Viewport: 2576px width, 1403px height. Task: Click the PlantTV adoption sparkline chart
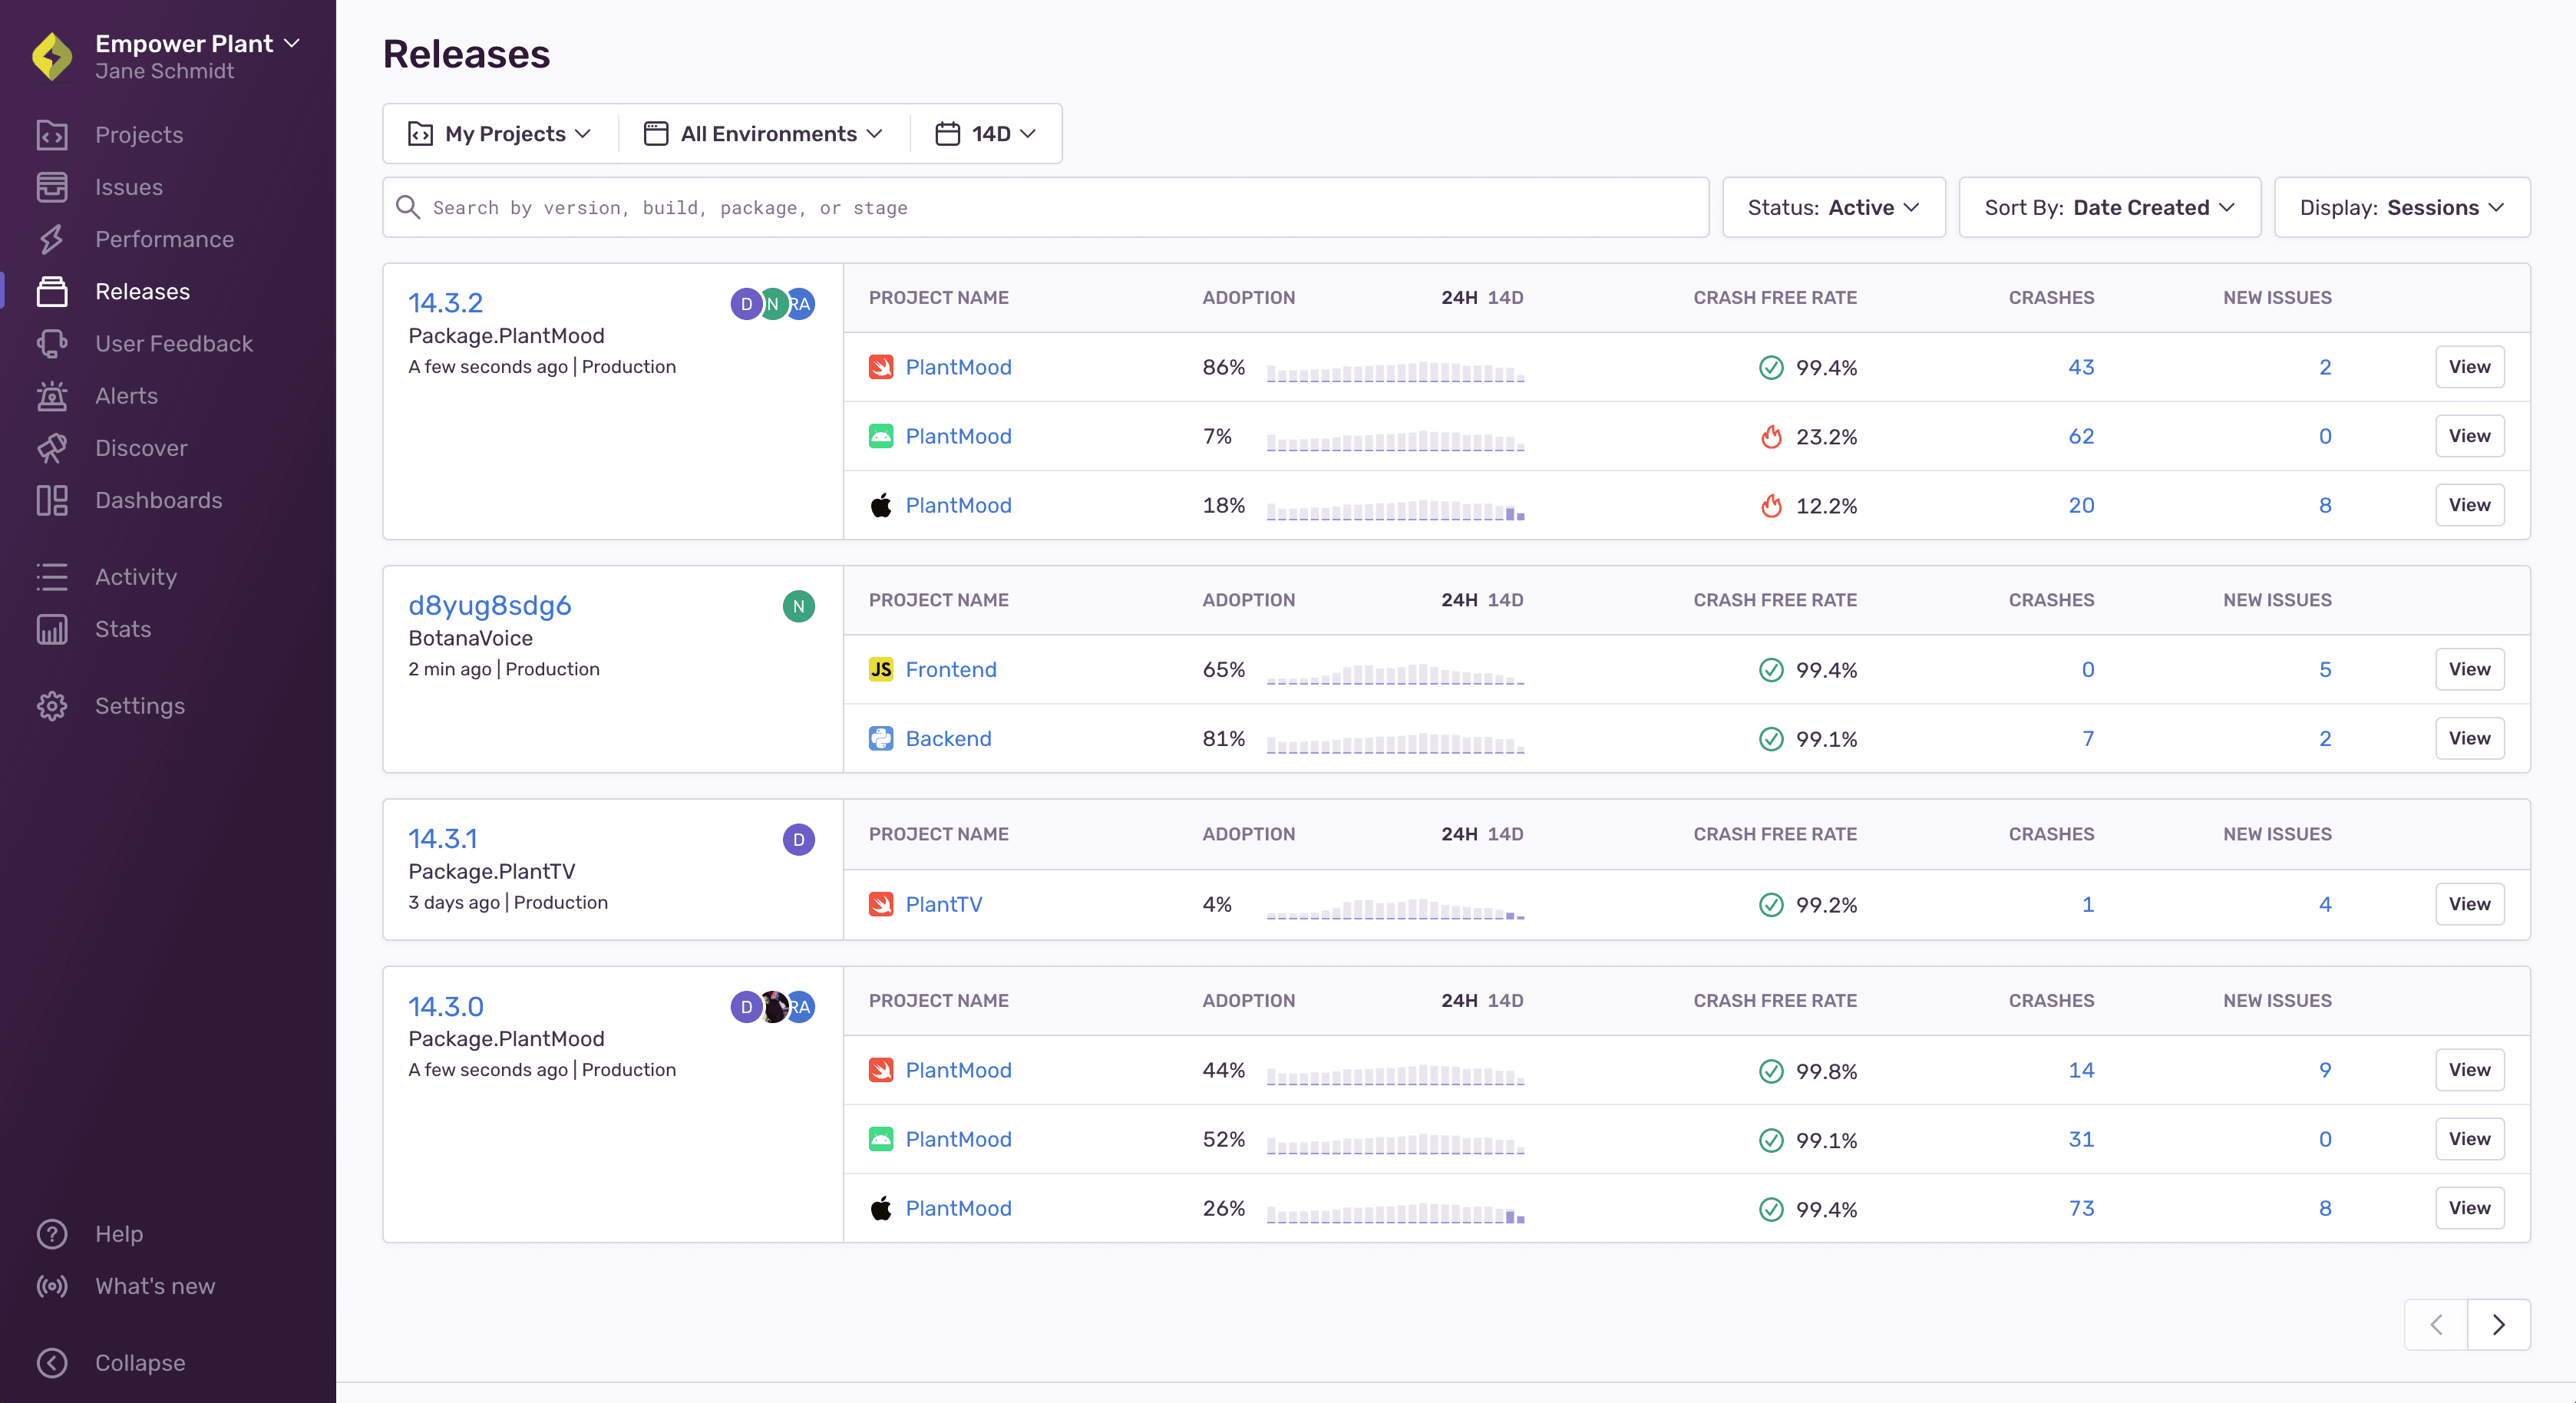(x=1395, y=910)
